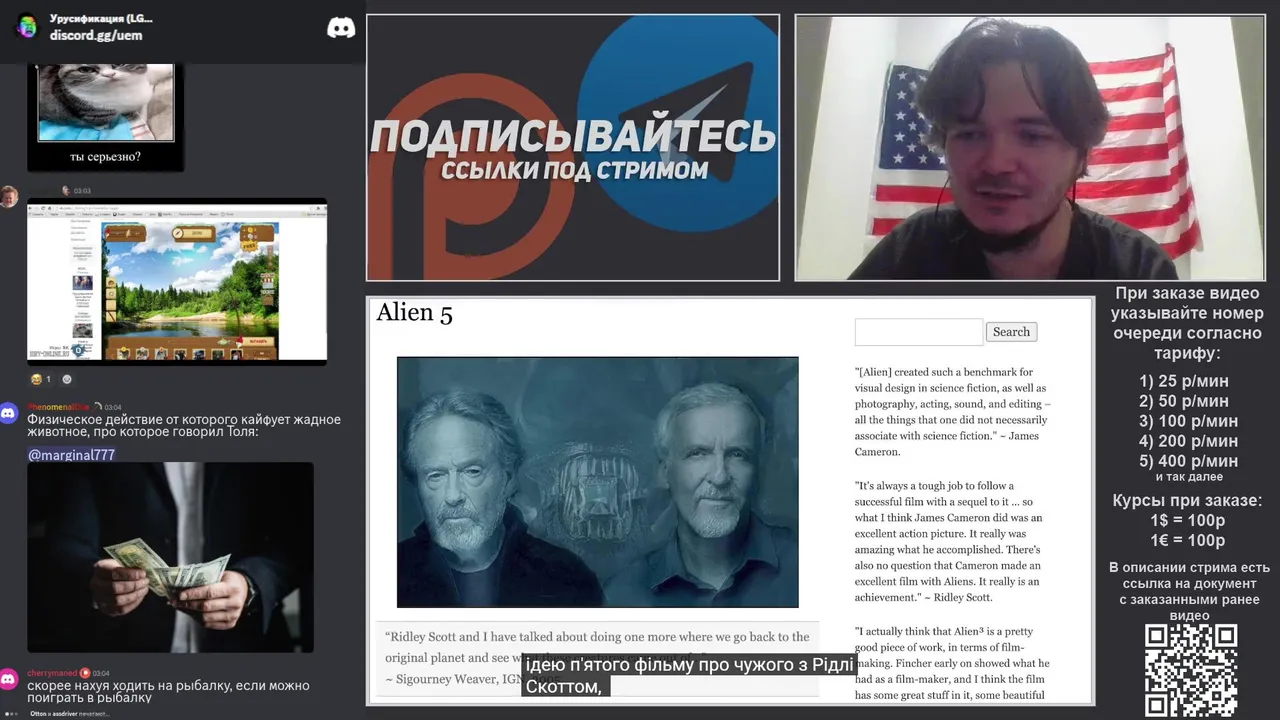Click the 'Alien 5' page heading
Screen dimensions: 1280x720
(414, 313)
